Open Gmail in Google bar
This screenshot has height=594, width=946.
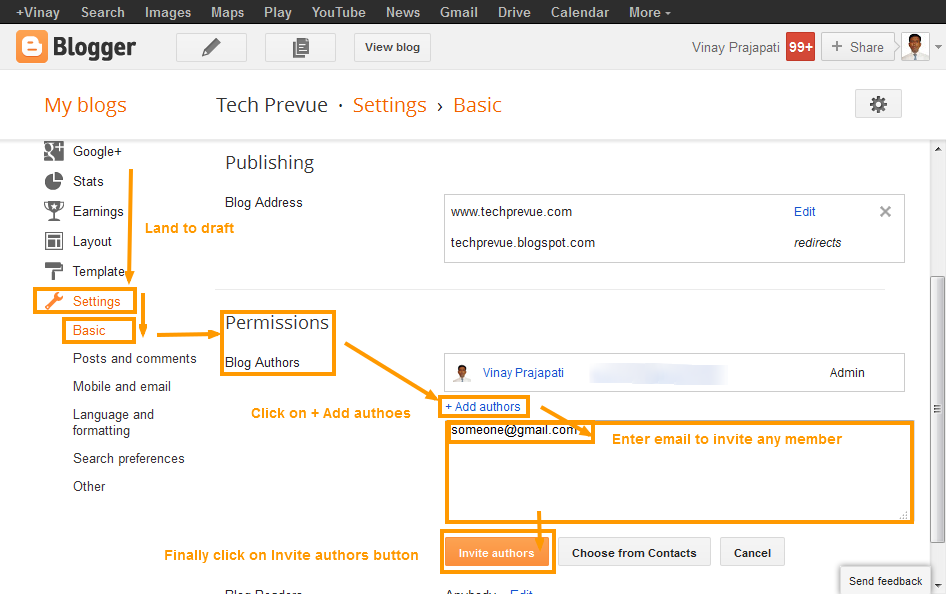(x=459, y=12)
